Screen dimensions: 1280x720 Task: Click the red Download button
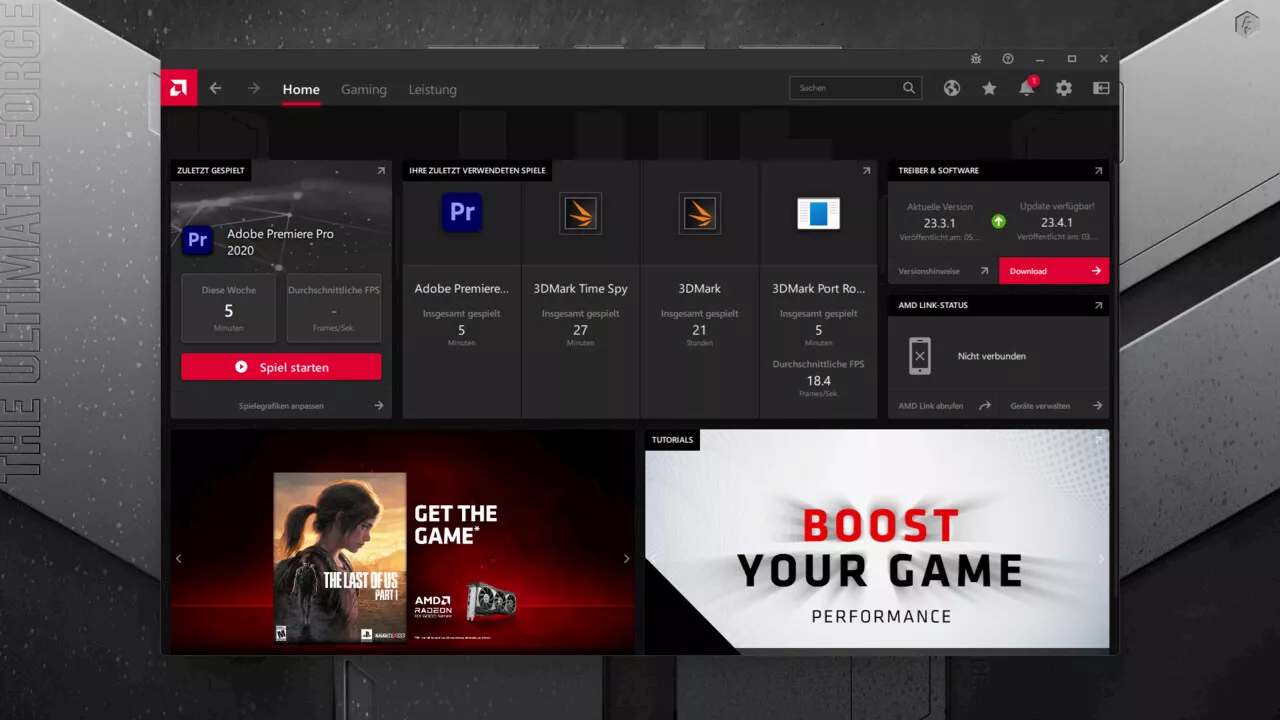1054,271
